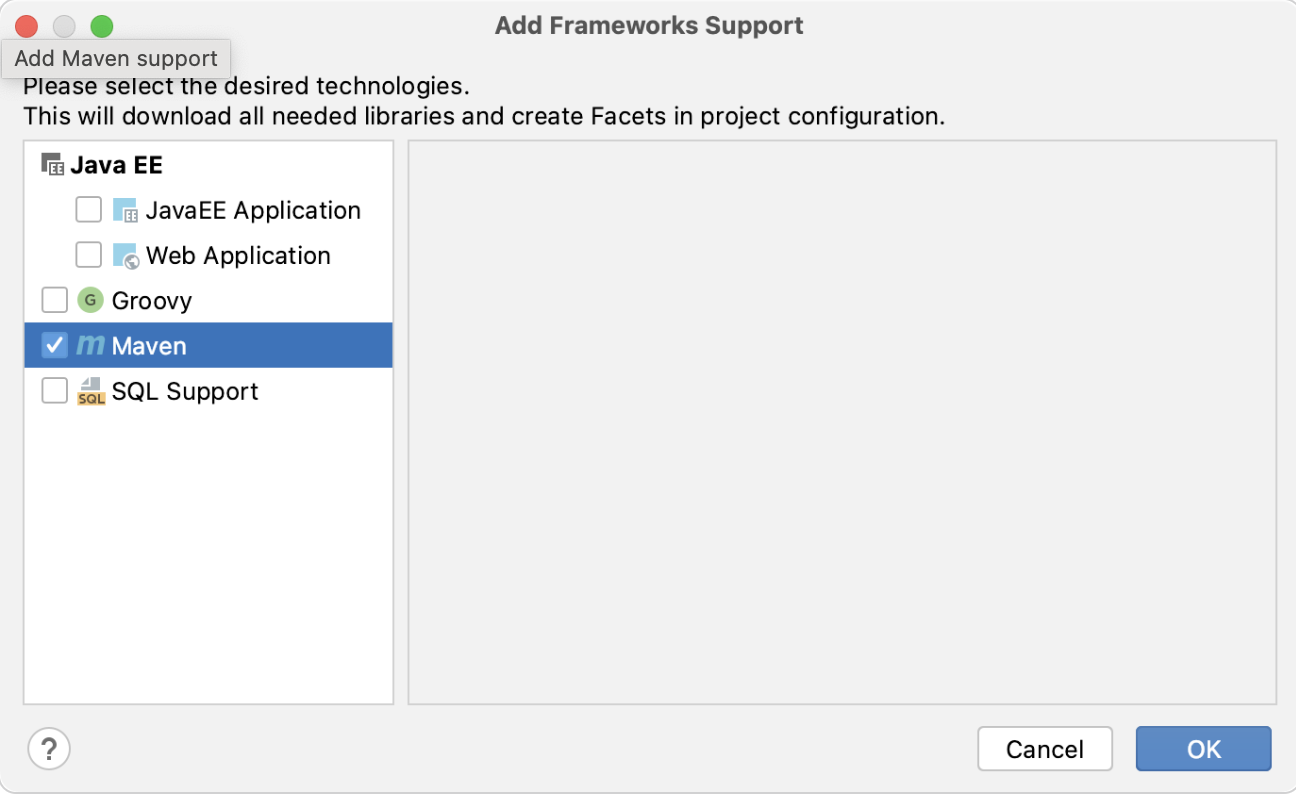
Task: Enable the Web Application checkbox
Action: tap(89, 255)
